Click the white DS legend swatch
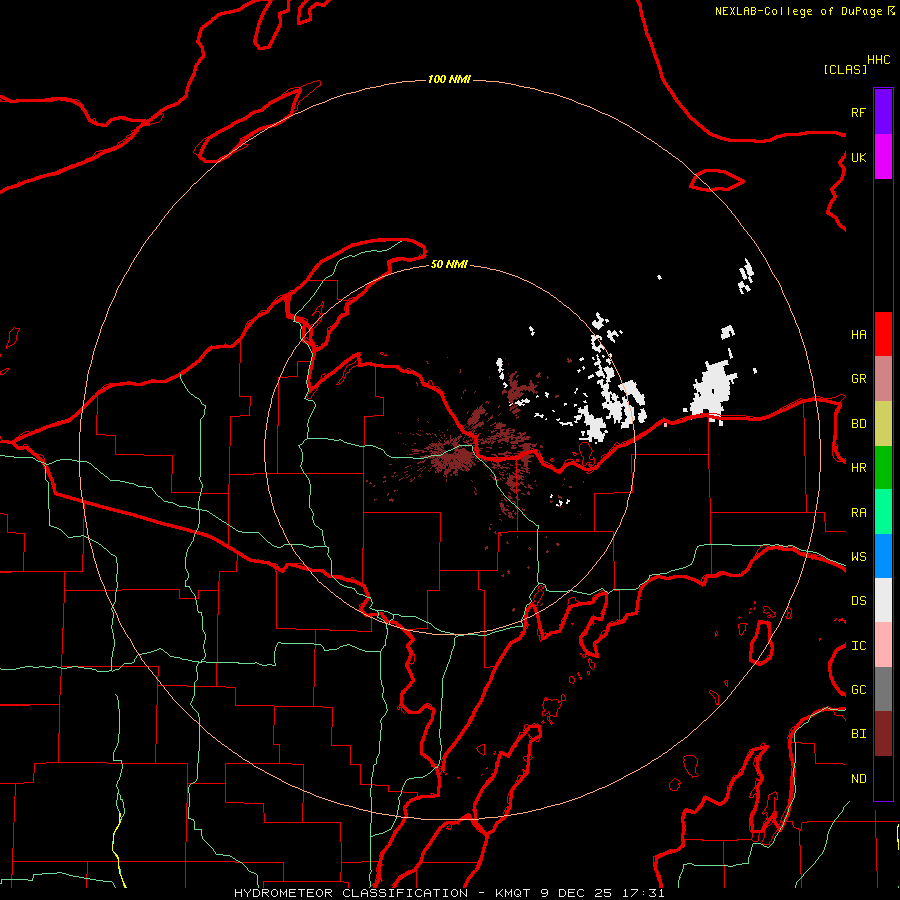The image size is (900, 900). coord(883,600)
